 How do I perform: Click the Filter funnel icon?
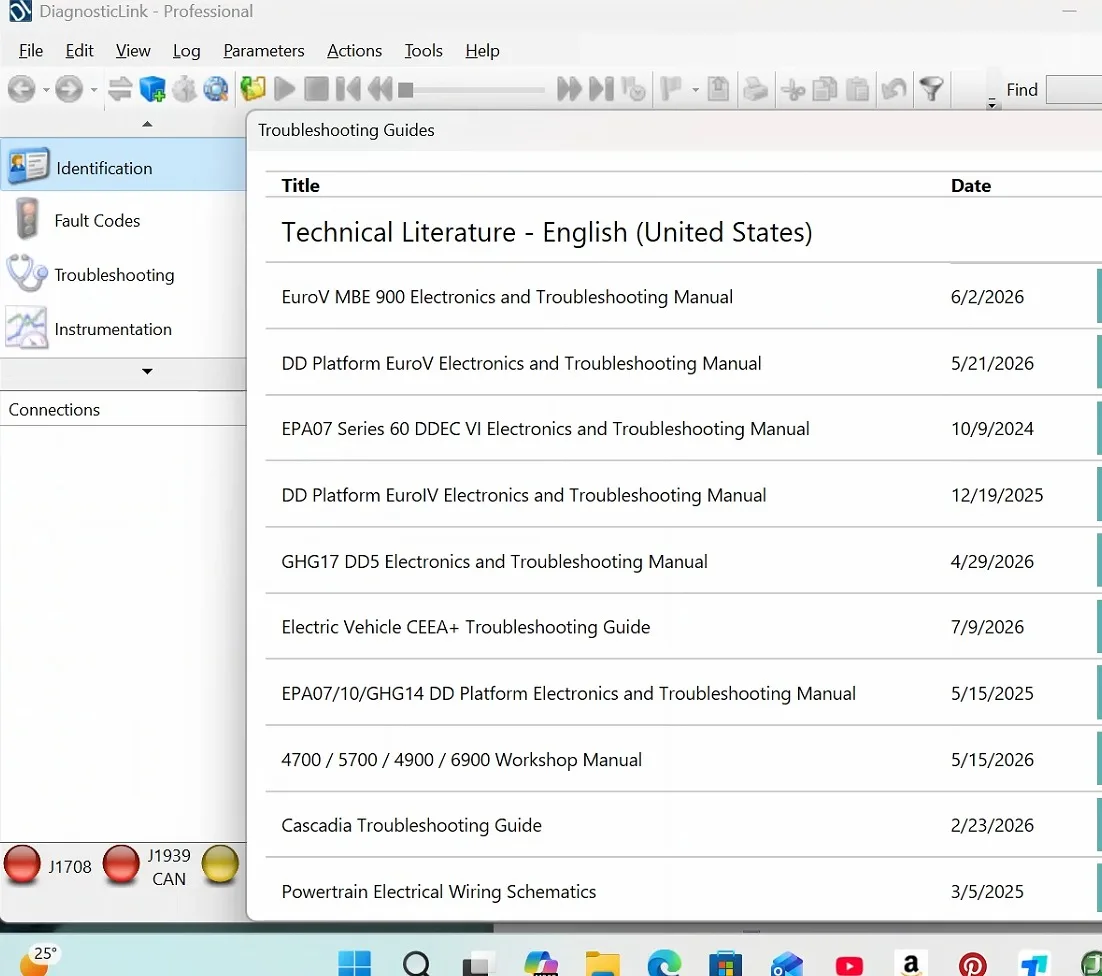932,89
